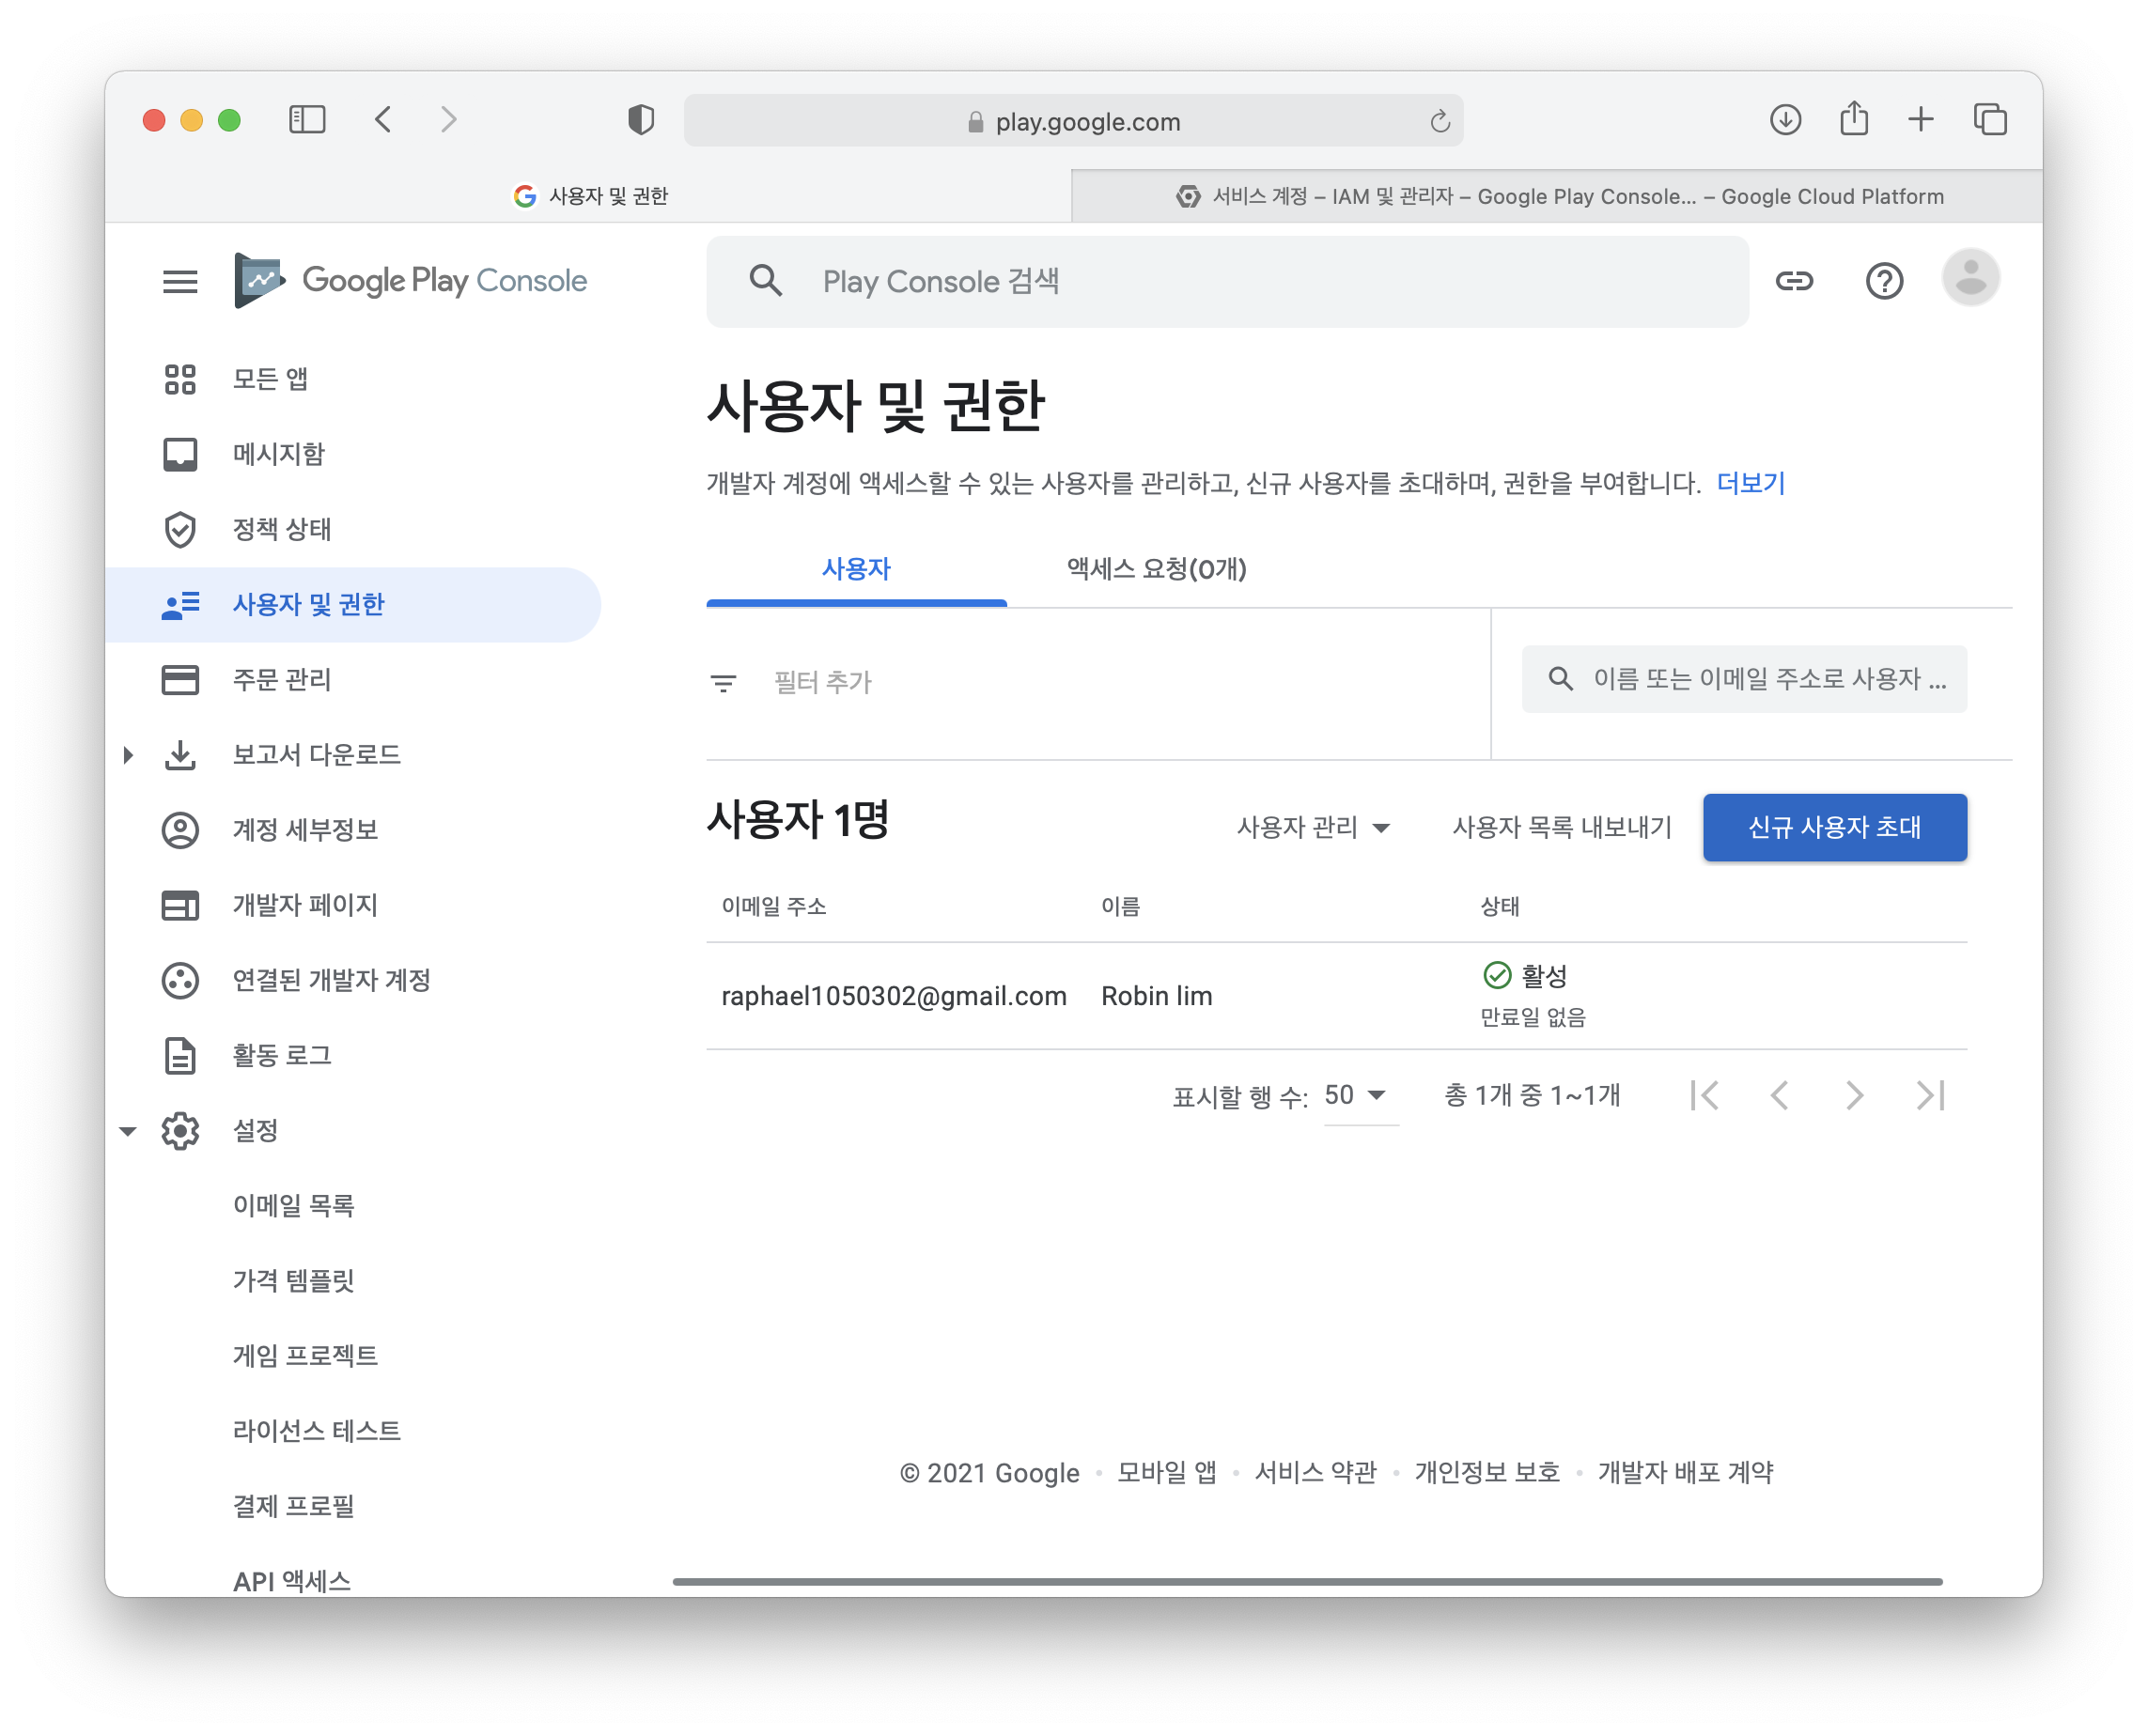Switch to 액세스 요청(0개) tab

[1156, 569]
